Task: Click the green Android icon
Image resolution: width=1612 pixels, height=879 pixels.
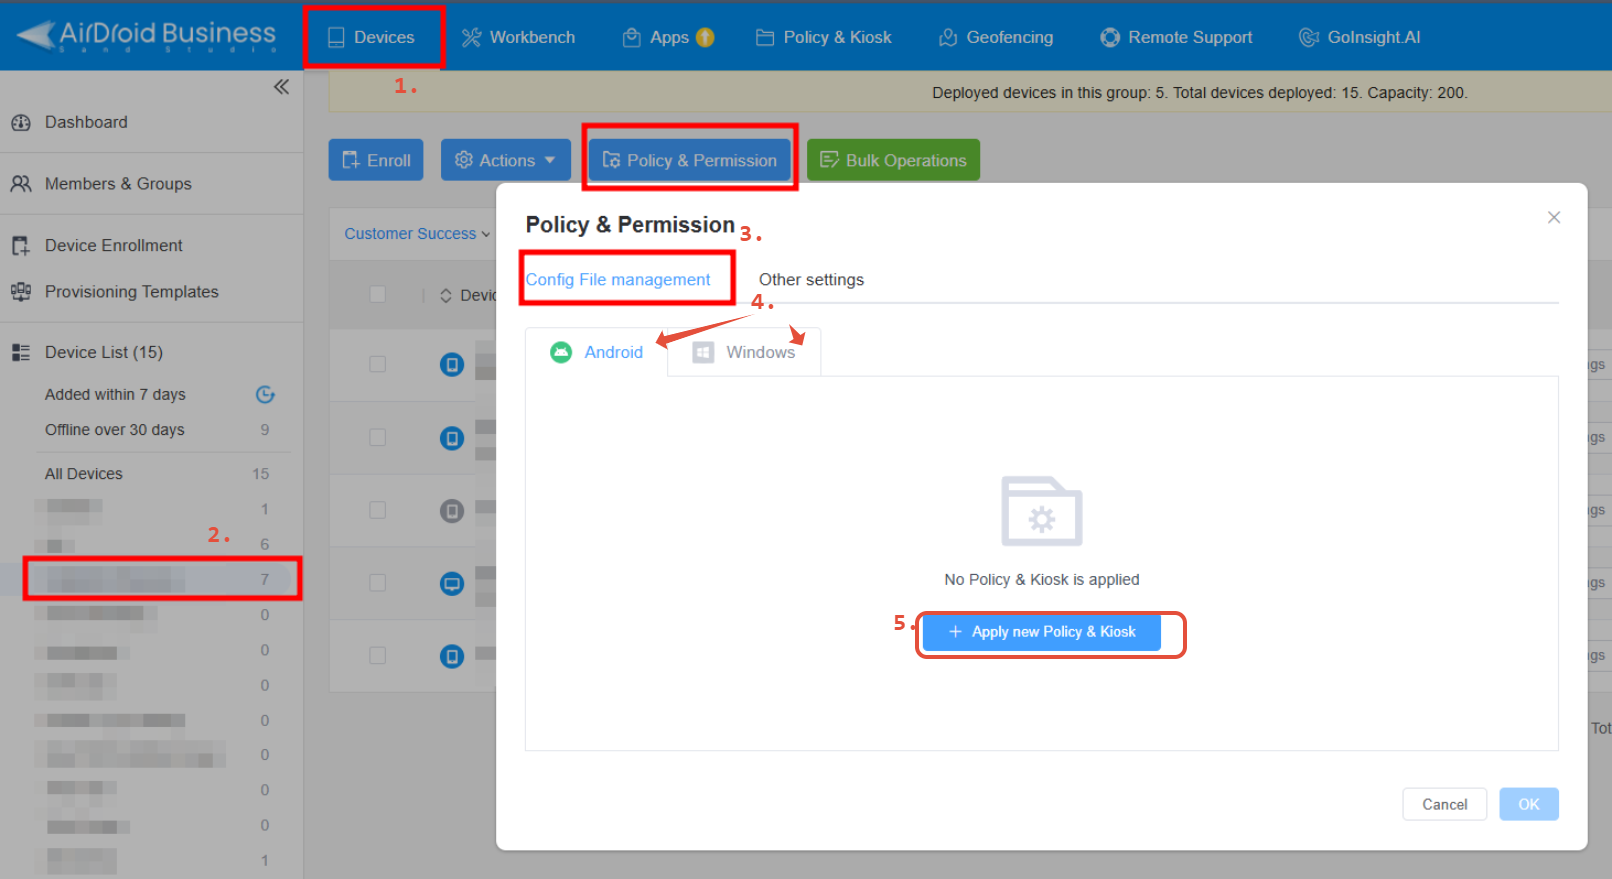Action: (x=561, y=352)
